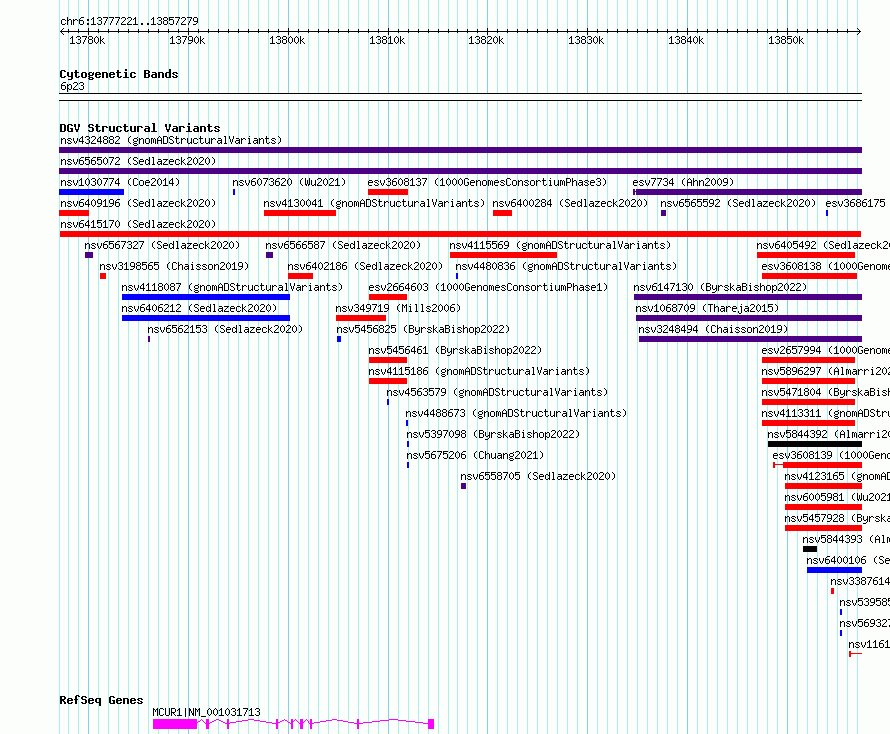Click the nsv4324882 gnomAD variant label
The image size is (890, 734).
[171, 140]
